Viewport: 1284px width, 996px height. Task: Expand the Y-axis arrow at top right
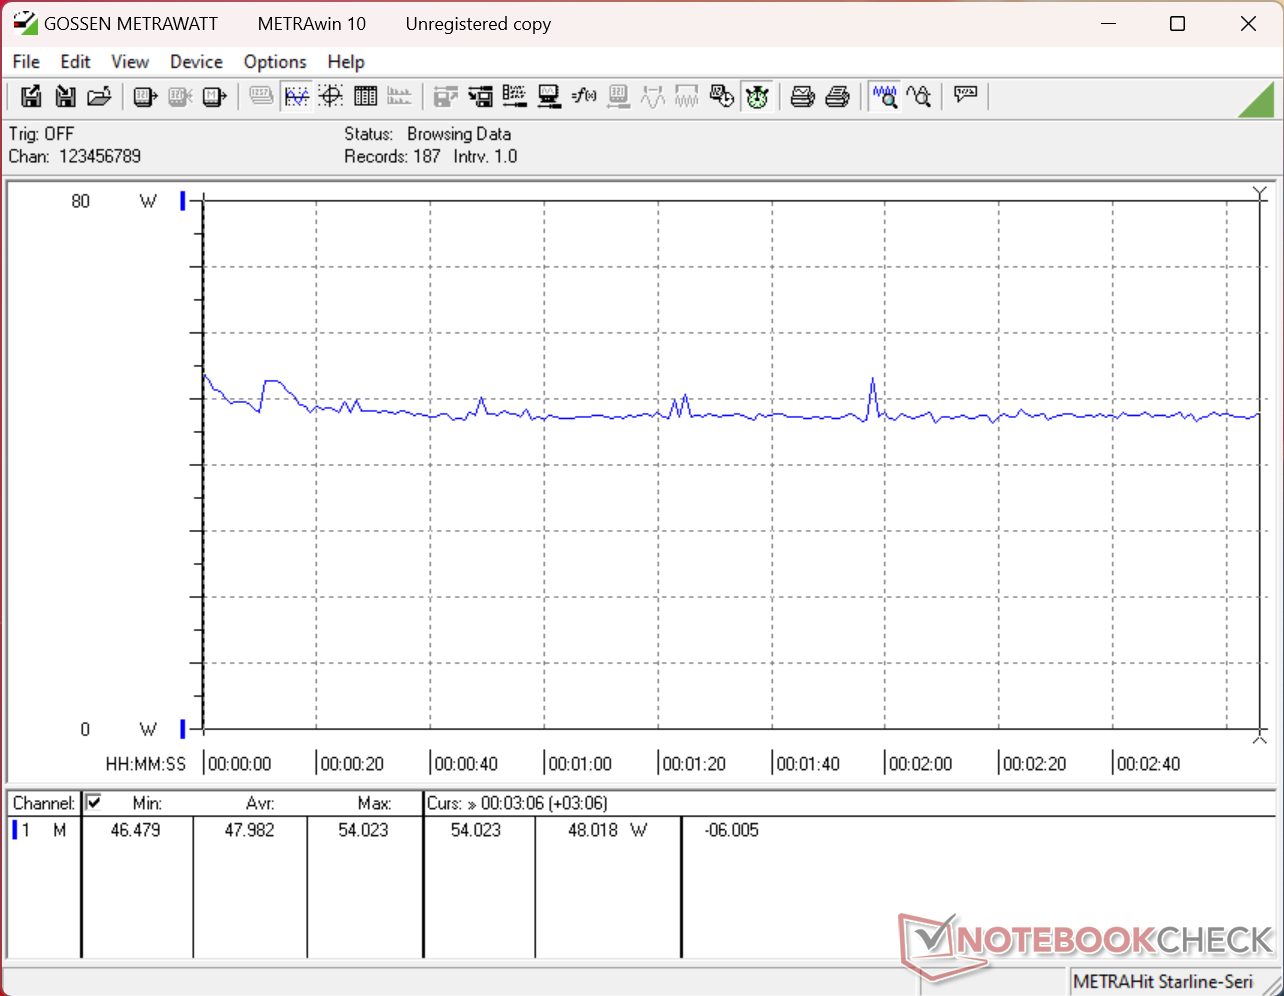[x=1259, y=192]
